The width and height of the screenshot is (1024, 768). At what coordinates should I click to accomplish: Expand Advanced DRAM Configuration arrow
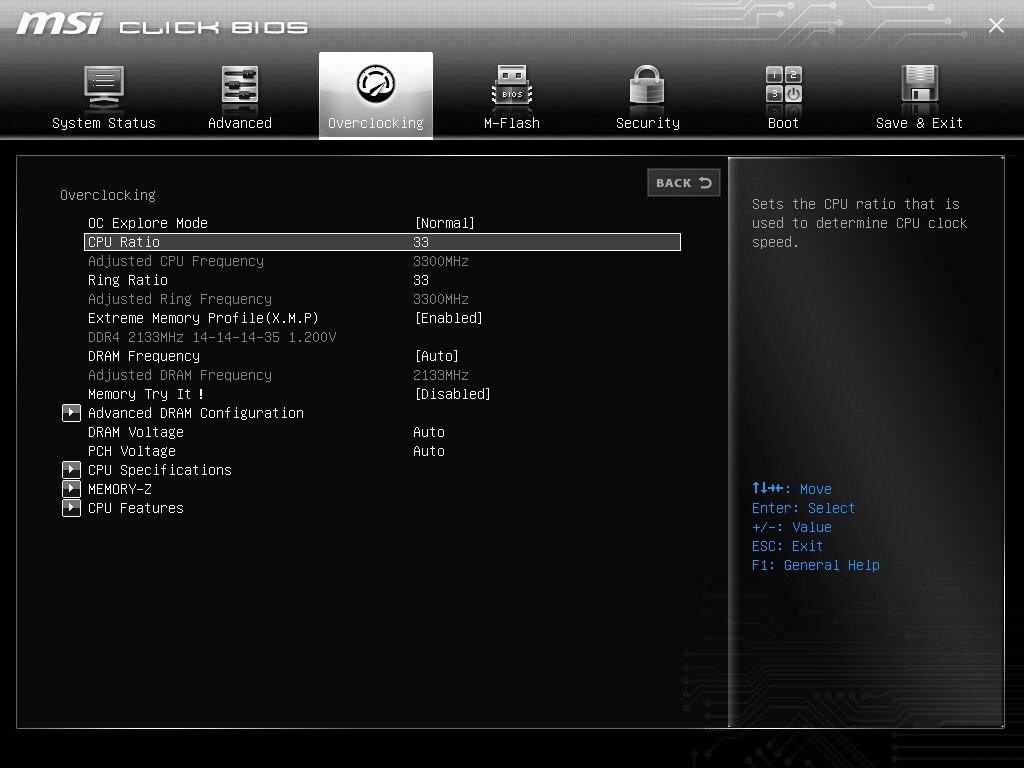[71, 413]
